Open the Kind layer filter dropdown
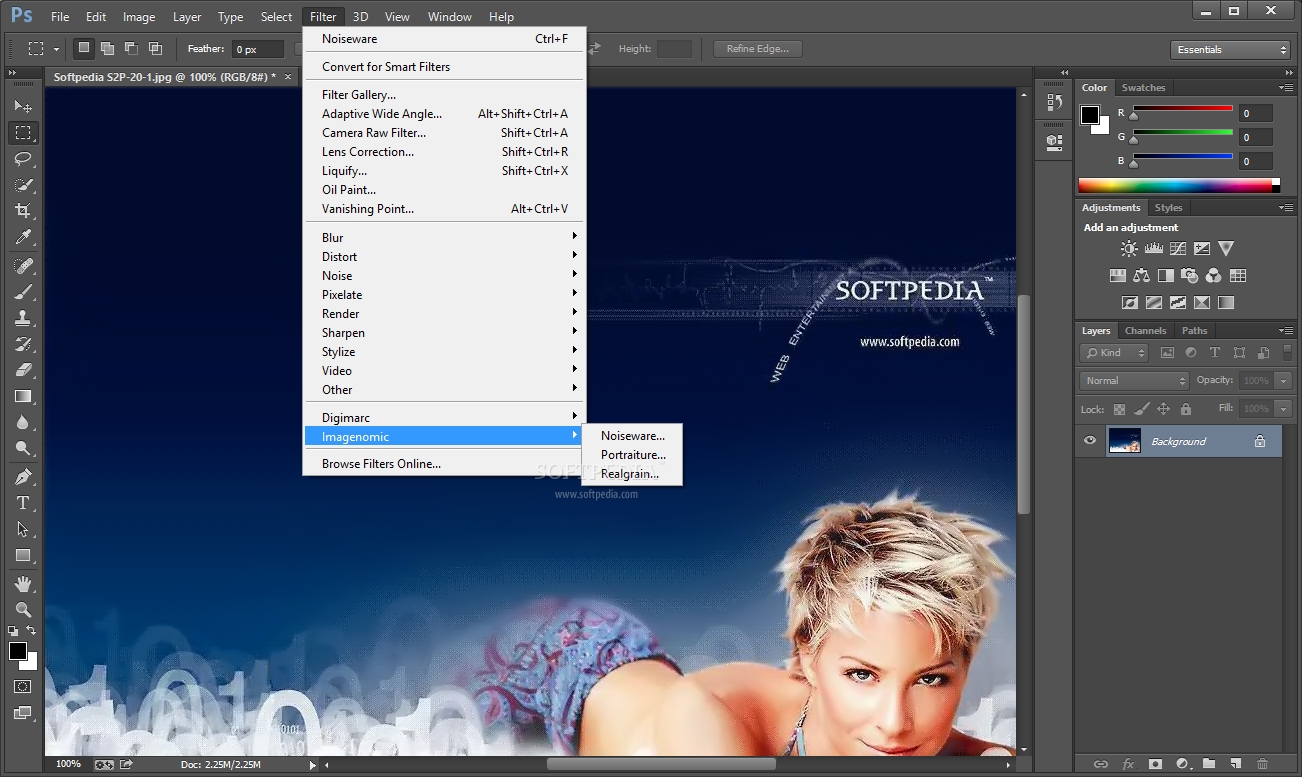1302x777 pixels. point(1115,353)
